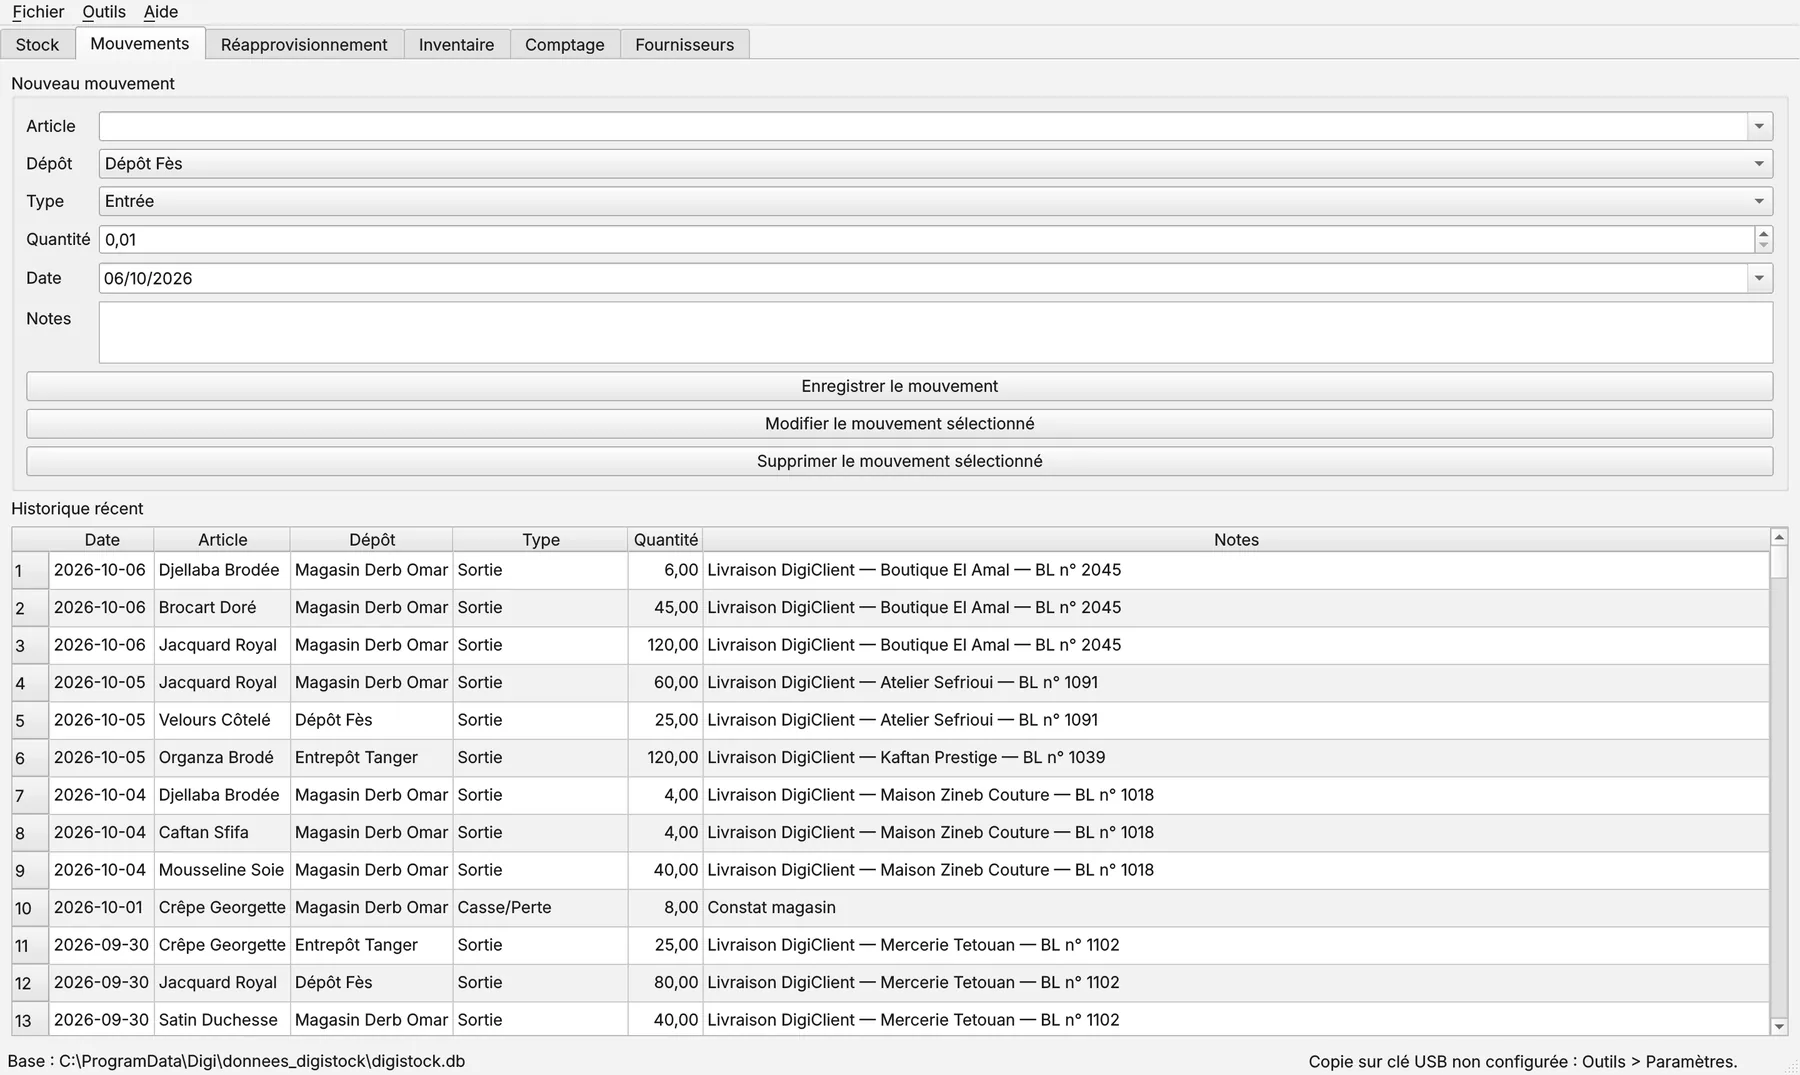Focus the Quantité field showing 0,01
This screenshot has width=1800, height=1075.
pyautogui.click(x=926, y=240)
